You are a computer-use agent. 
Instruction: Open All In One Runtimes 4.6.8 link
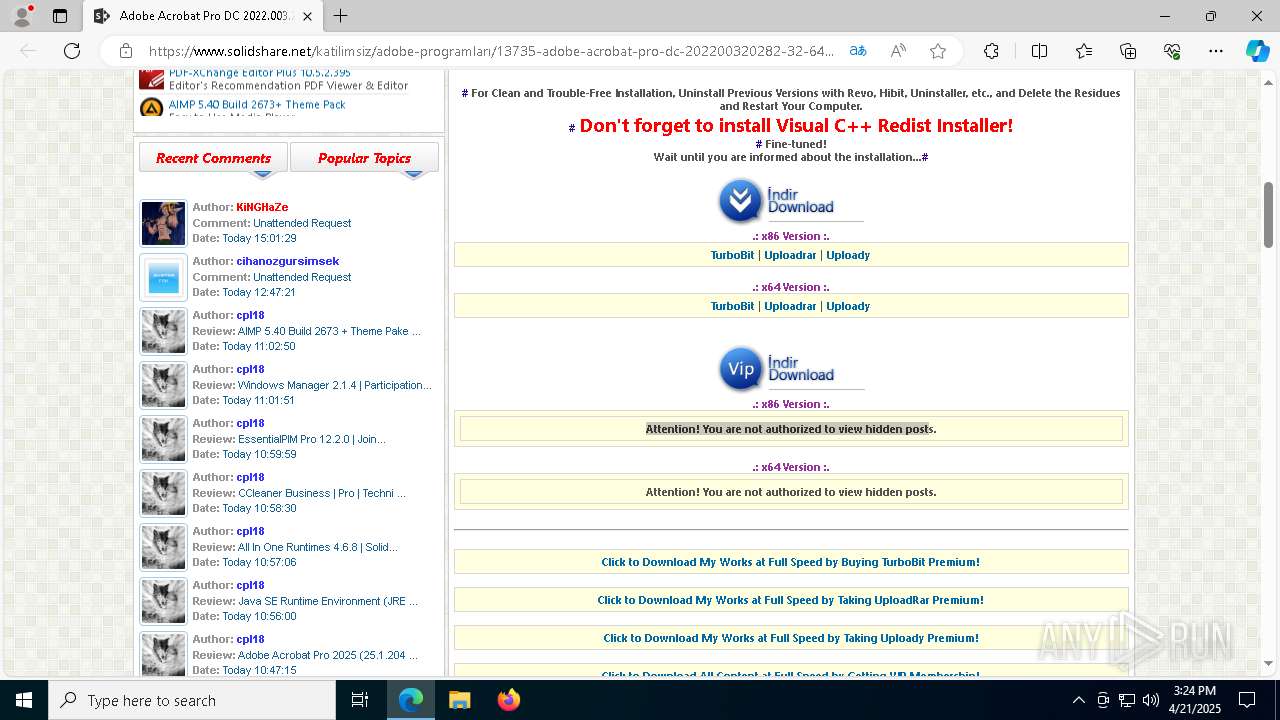tap(317, 547)
